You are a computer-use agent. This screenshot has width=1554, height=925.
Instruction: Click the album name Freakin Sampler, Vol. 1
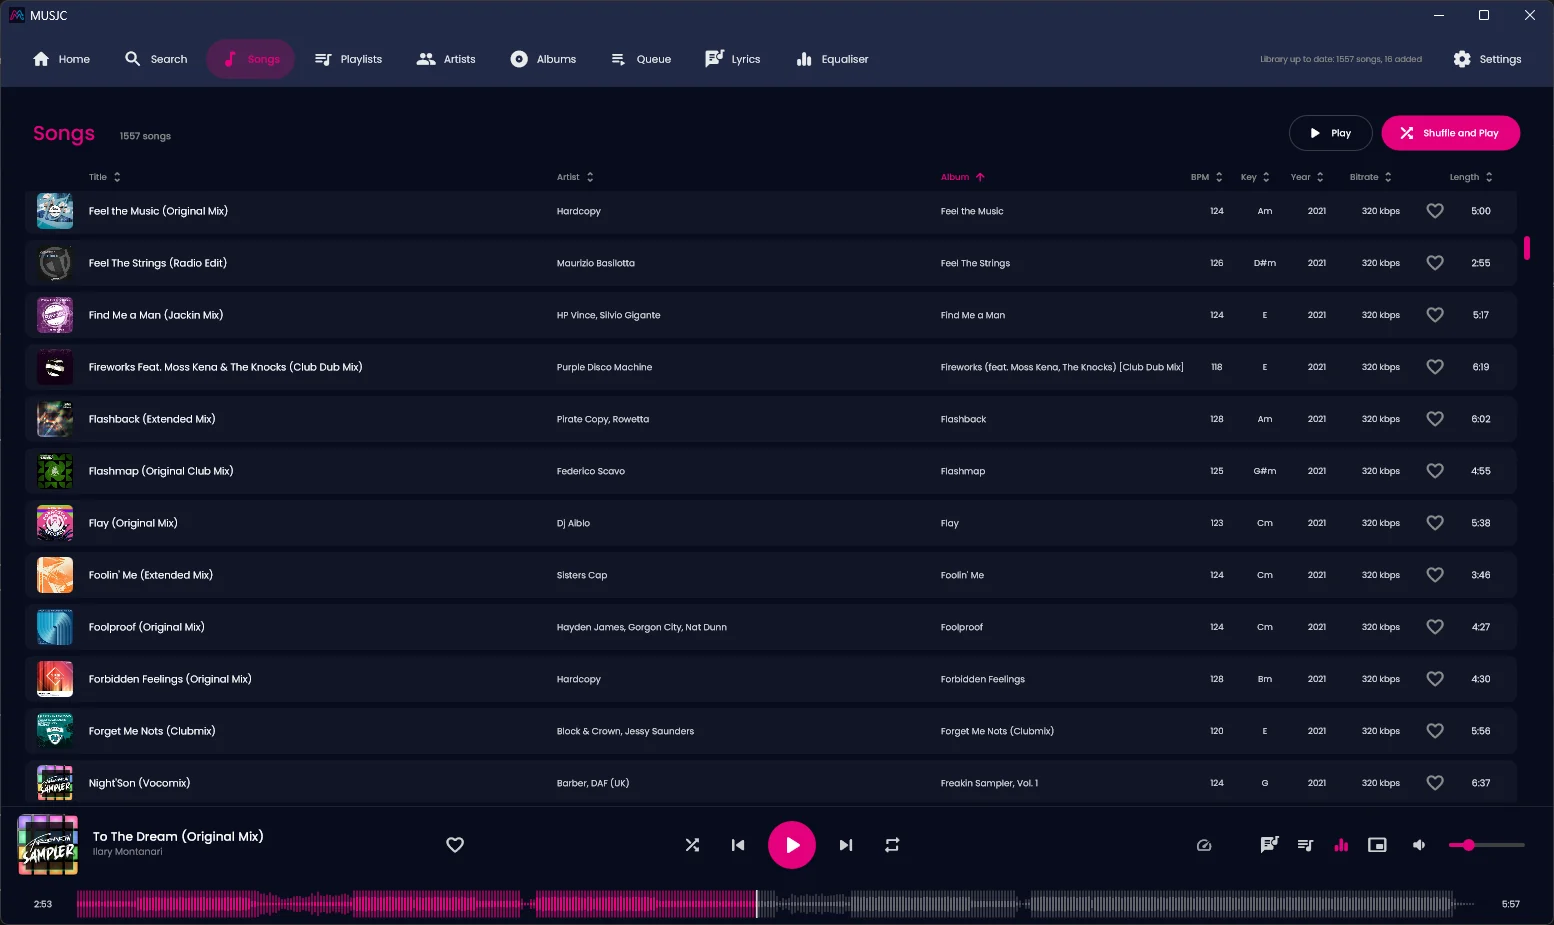coord(989,783)
